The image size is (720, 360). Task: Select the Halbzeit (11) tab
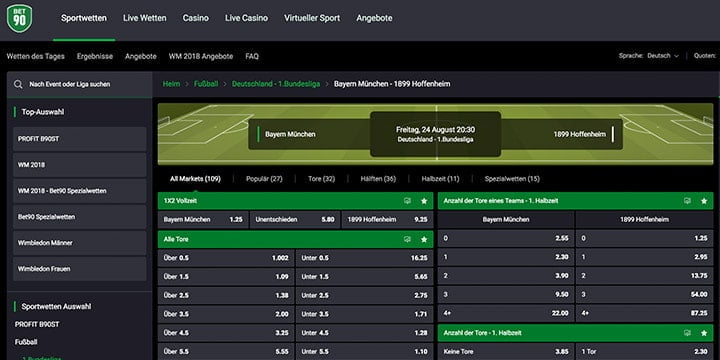pos(440,179)
